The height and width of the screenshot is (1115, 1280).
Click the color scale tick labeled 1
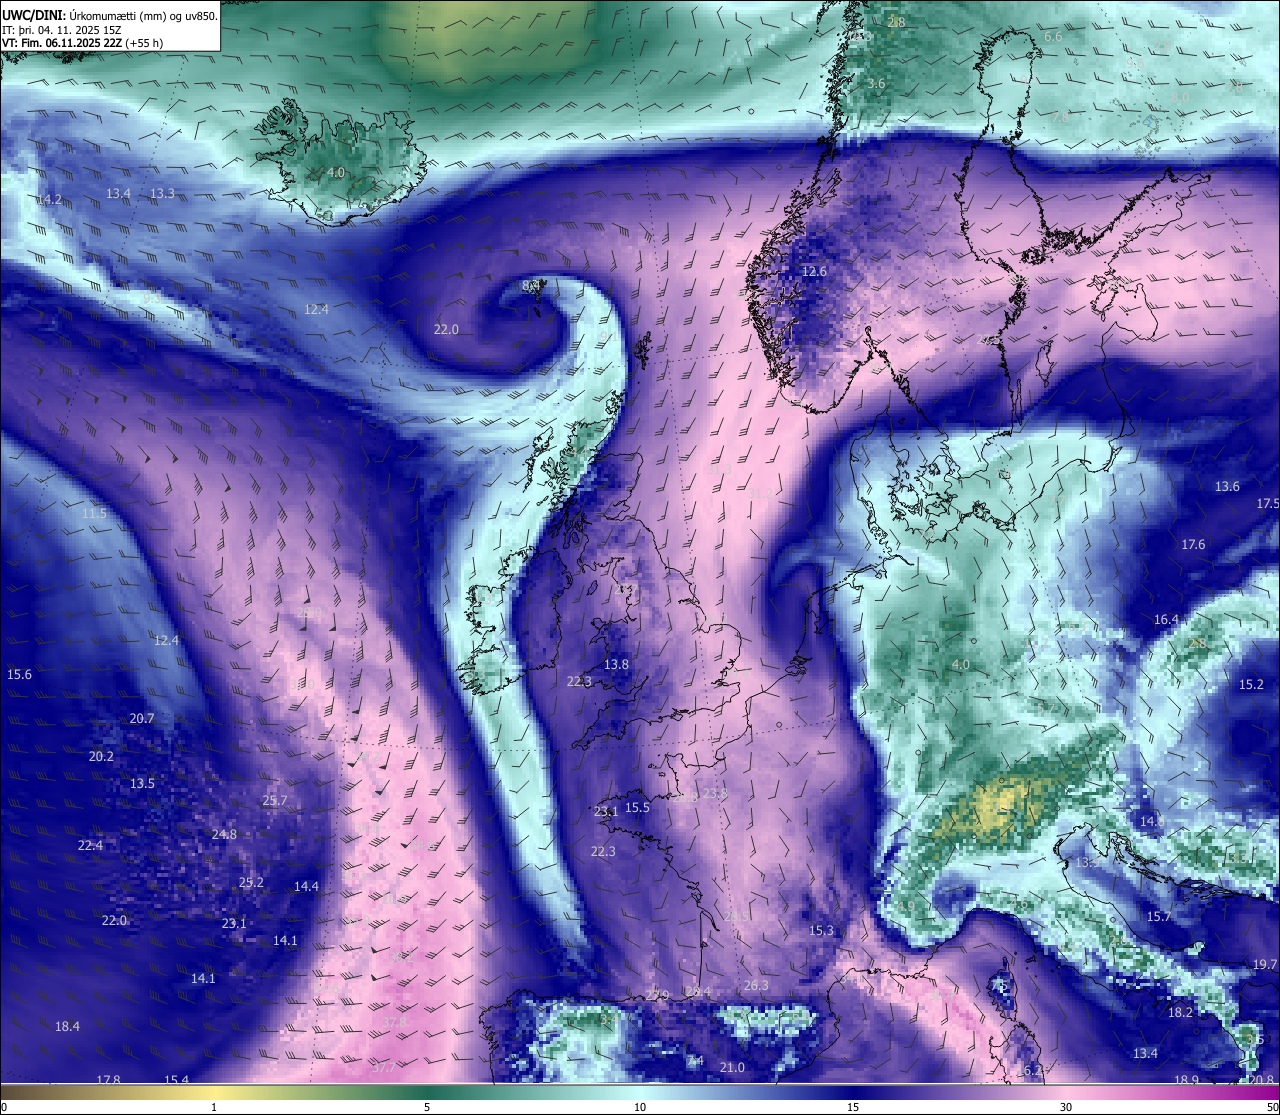(214, 1107)
